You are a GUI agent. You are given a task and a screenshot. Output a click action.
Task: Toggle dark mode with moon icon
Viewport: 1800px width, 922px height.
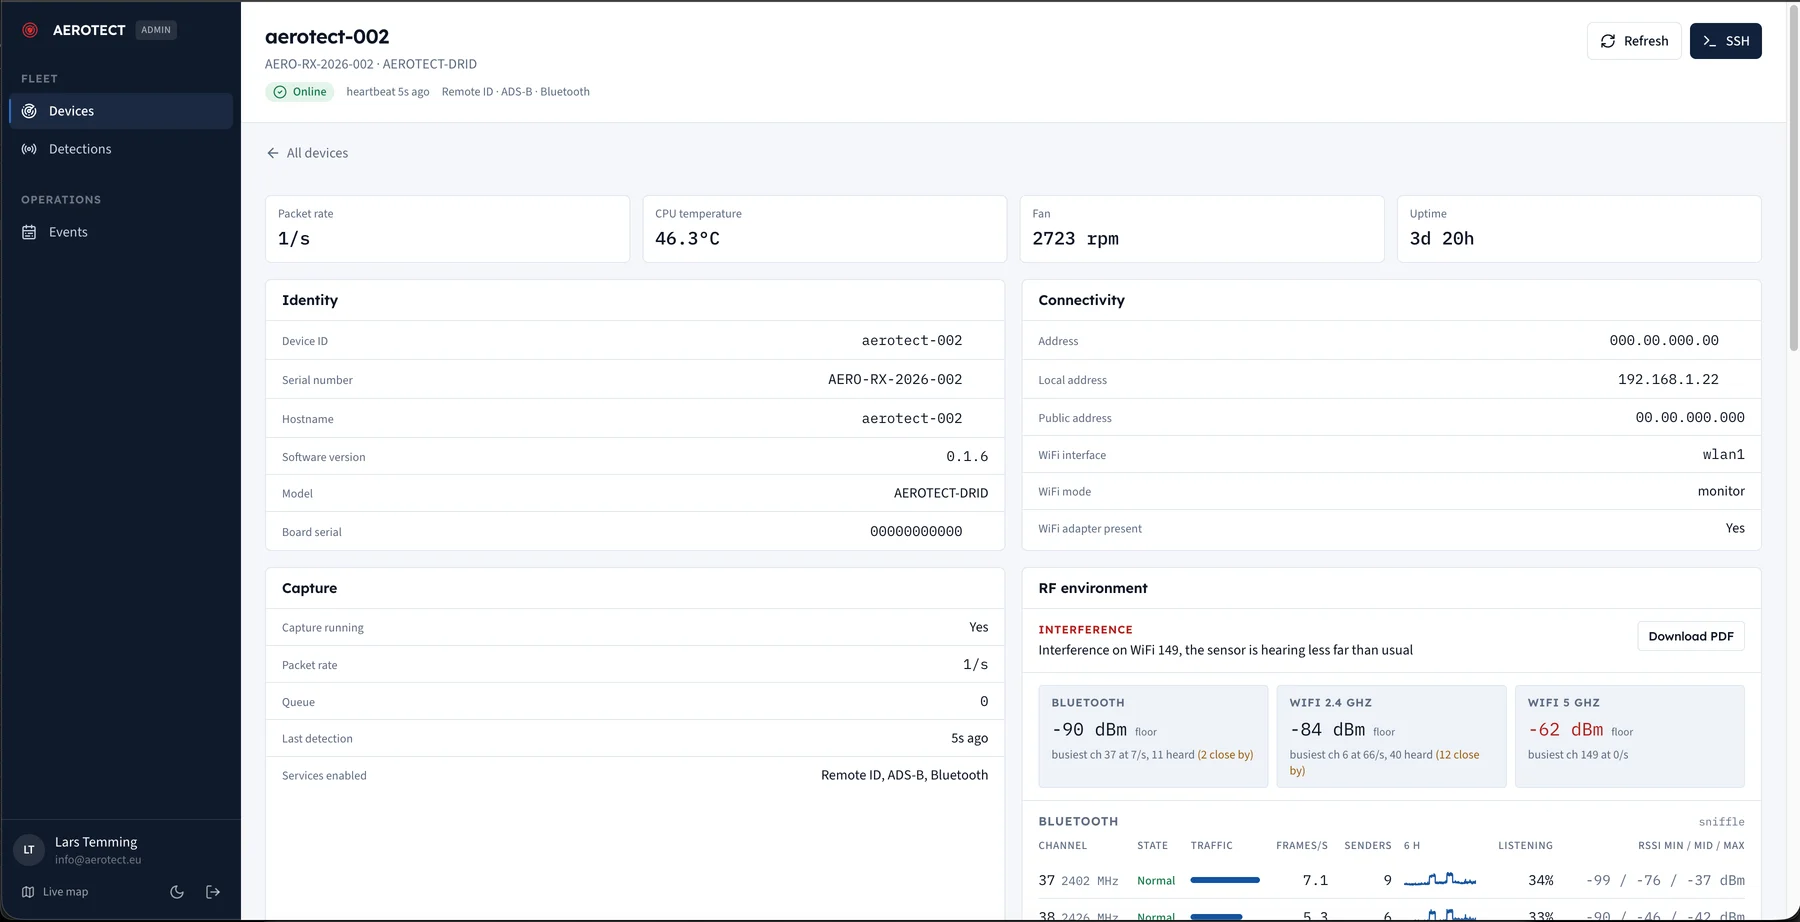click(x=177, y=892)
